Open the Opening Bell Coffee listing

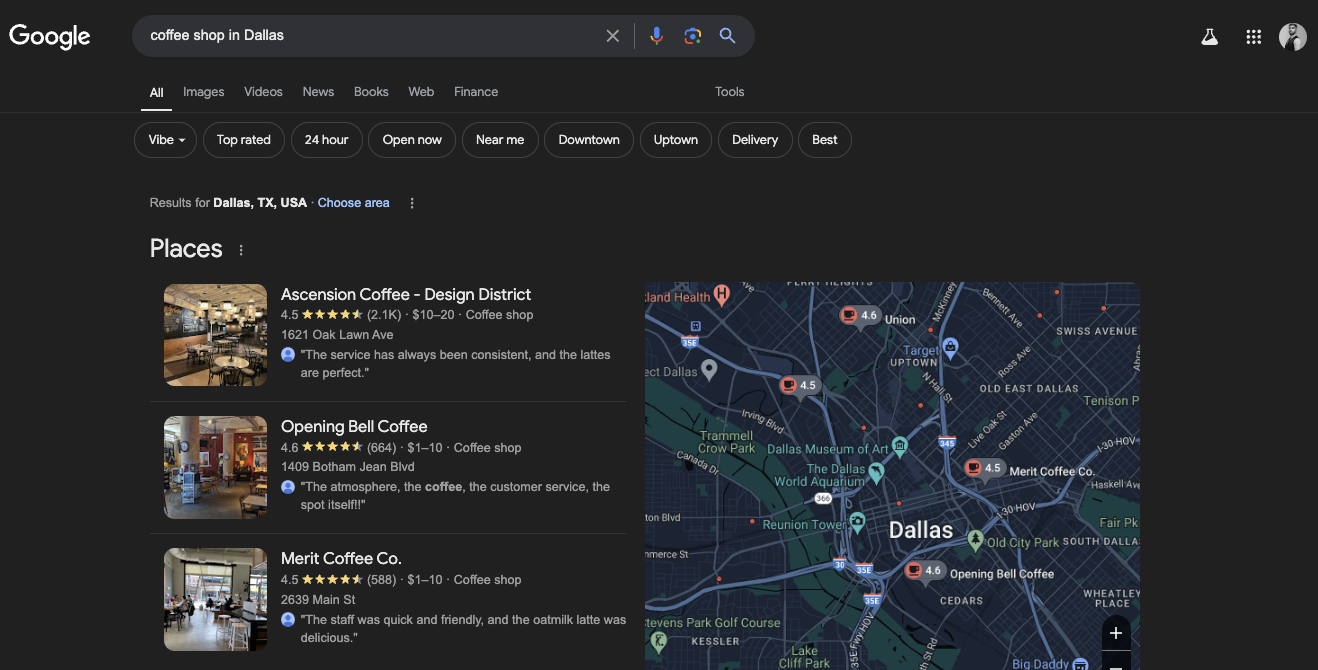[354, 427]
